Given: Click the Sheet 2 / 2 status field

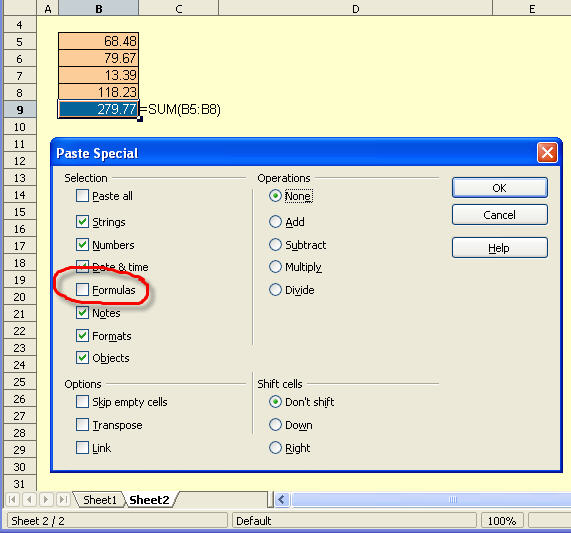Looking at the screenshot, I should 116,521.
